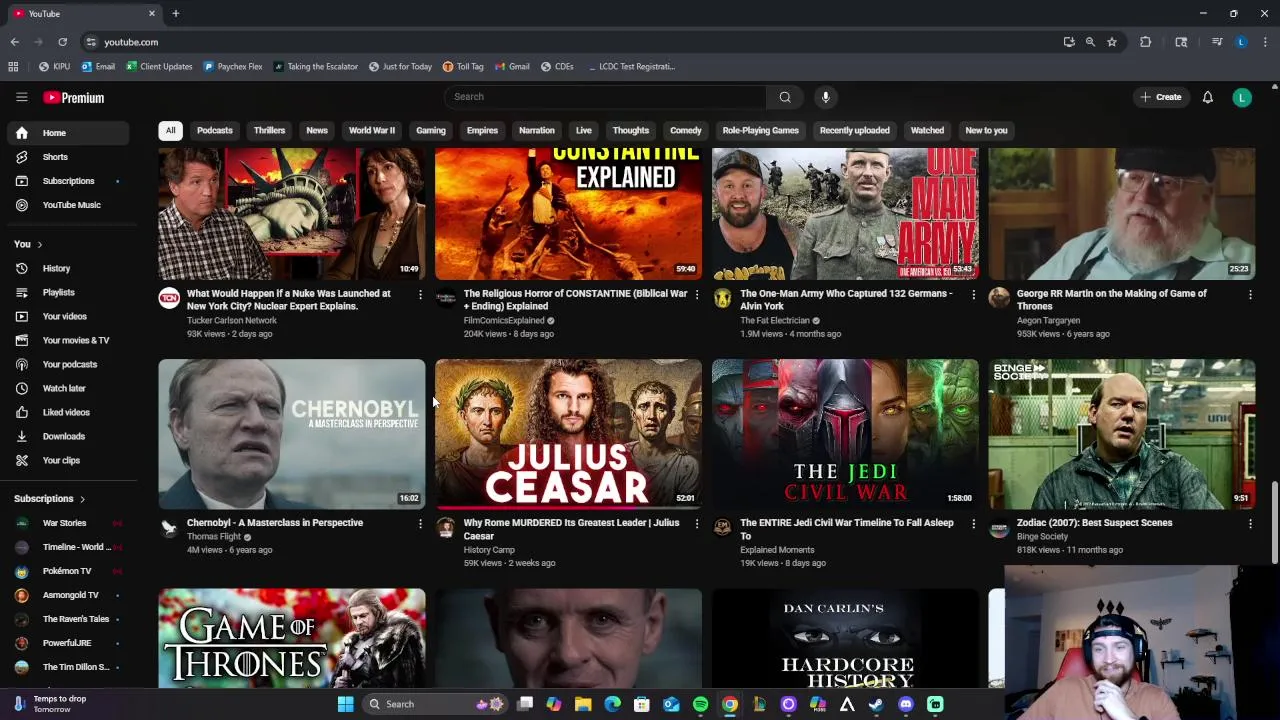
Task: Expand the Subscriptions section header
Action: pos(50,498)
